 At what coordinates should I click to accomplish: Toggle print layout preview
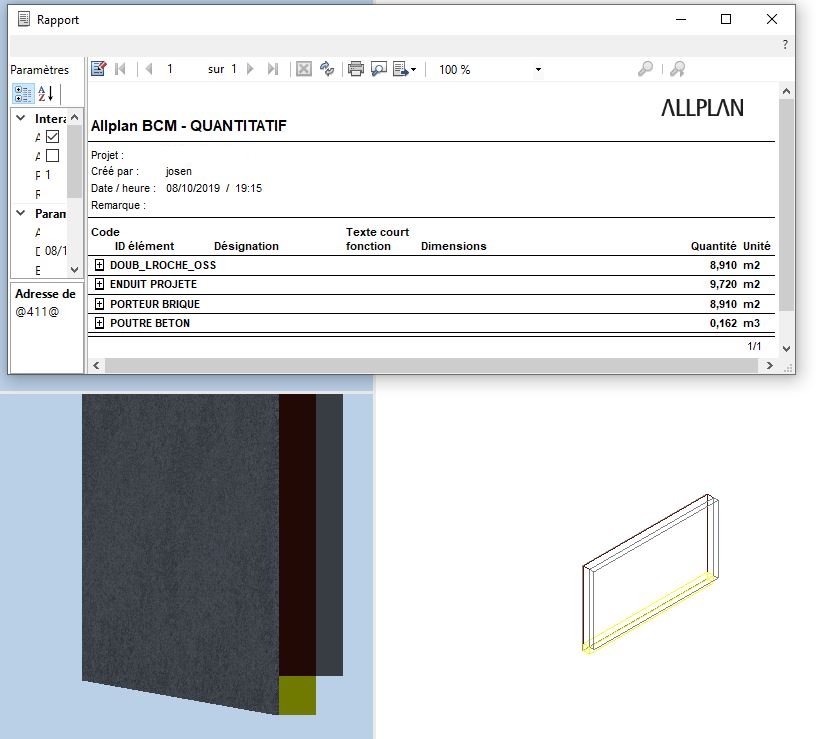(x=379, y=69)
